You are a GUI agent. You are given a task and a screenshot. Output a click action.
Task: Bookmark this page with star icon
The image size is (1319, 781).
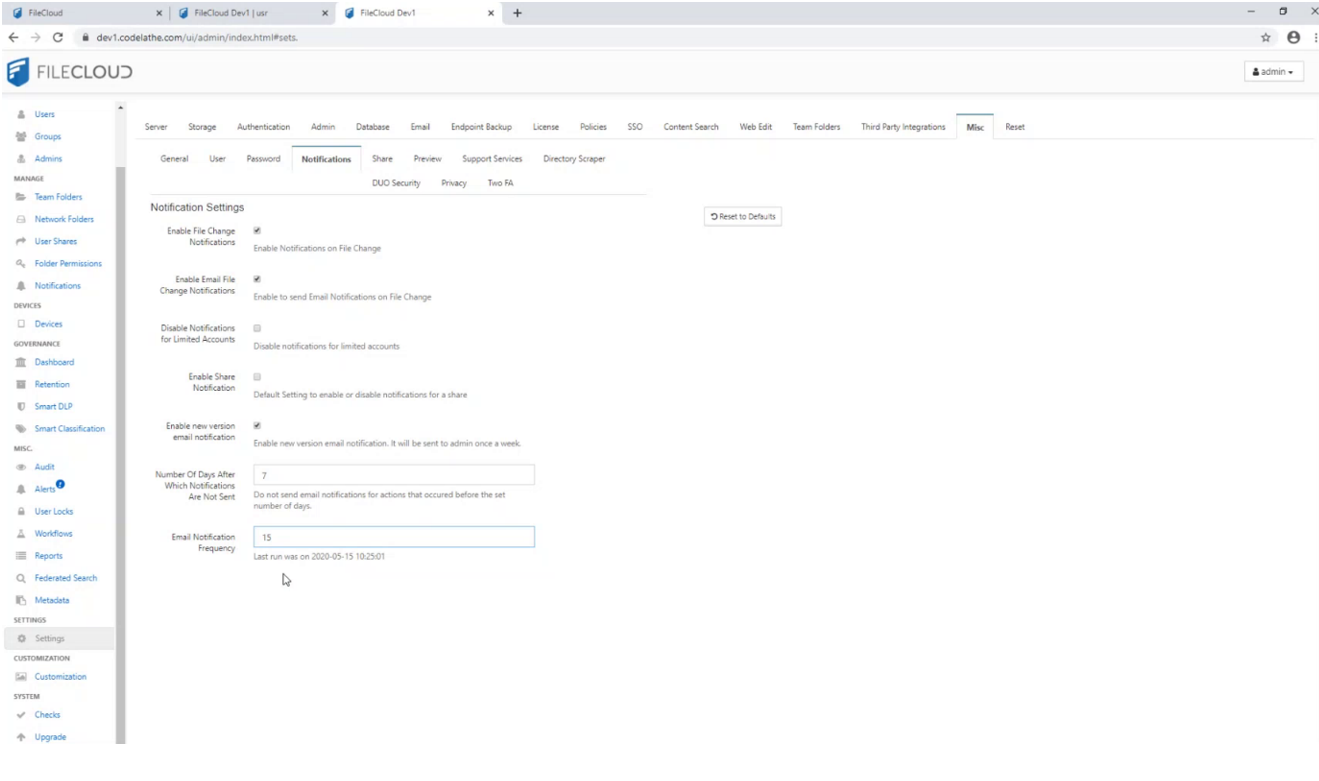pyautogui.click(x=1265, y=37)
